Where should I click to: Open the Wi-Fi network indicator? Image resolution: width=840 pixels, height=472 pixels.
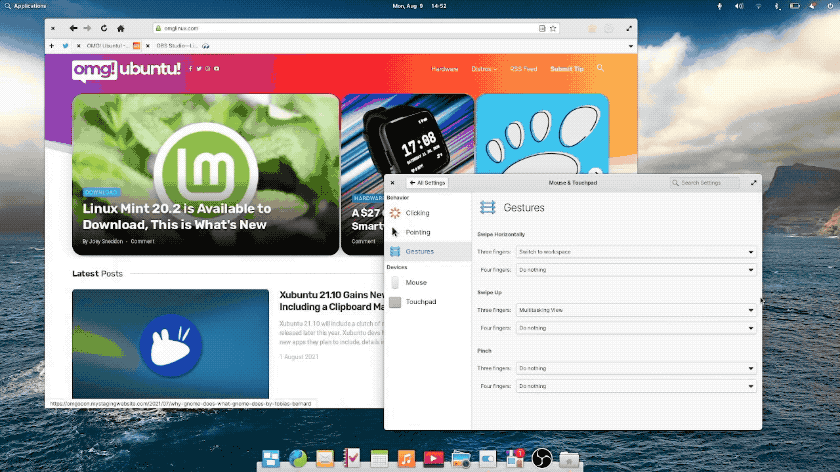758,6
